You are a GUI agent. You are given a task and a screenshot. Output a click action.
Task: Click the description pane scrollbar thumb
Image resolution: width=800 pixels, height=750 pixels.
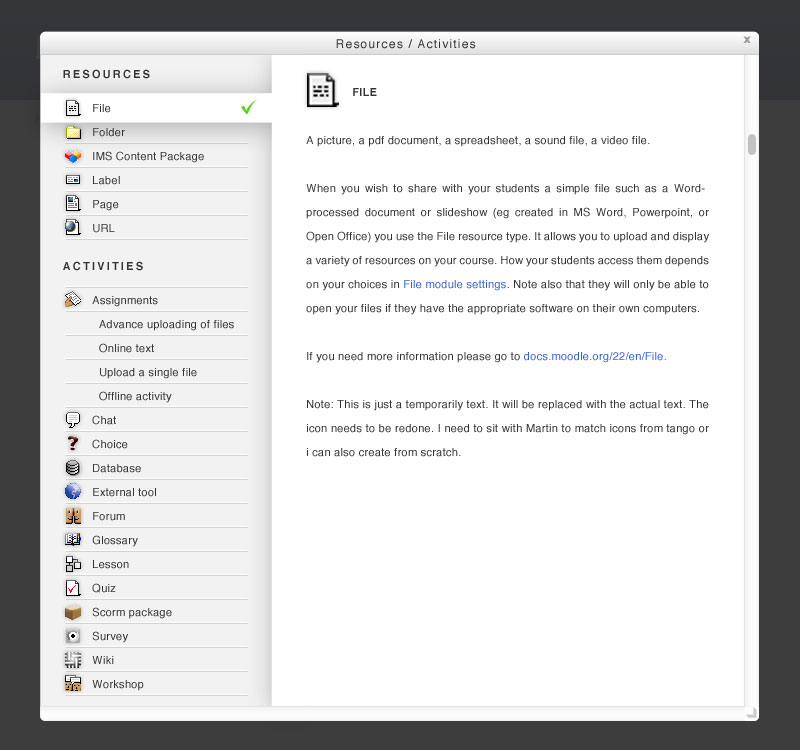(x=752, y=144)
